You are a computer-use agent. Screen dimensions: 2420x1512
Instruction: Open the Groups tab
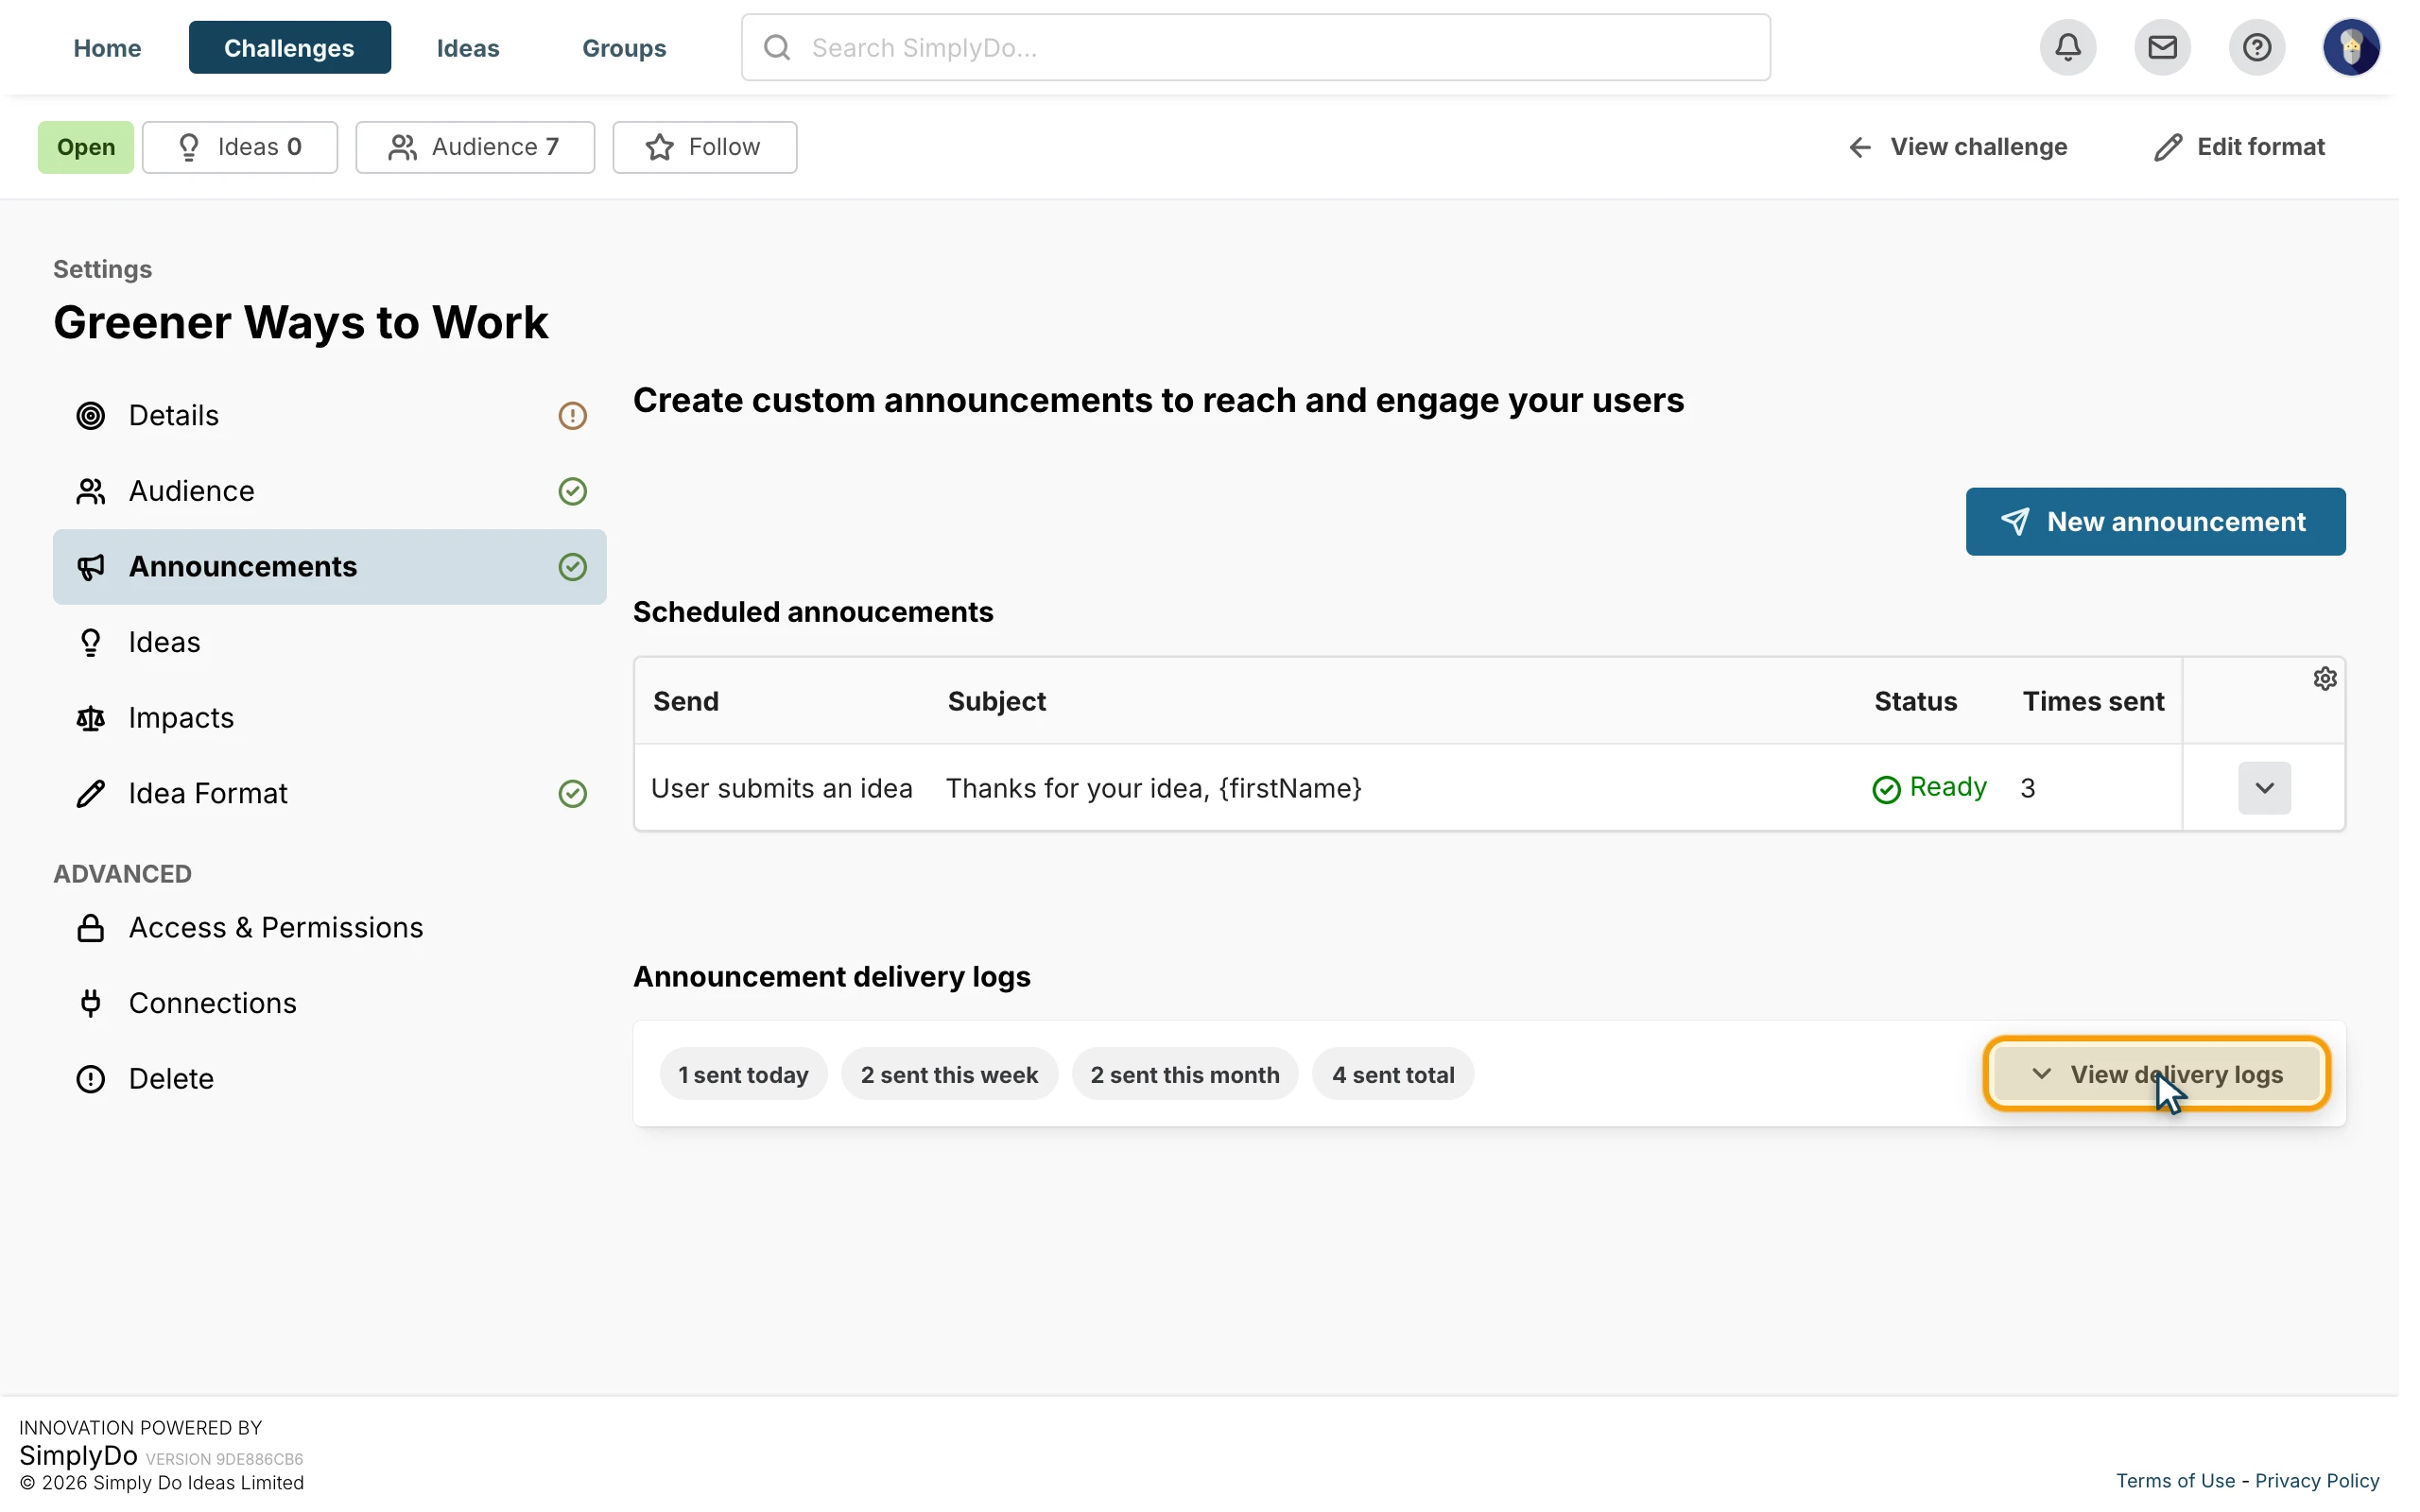point(624,47)
